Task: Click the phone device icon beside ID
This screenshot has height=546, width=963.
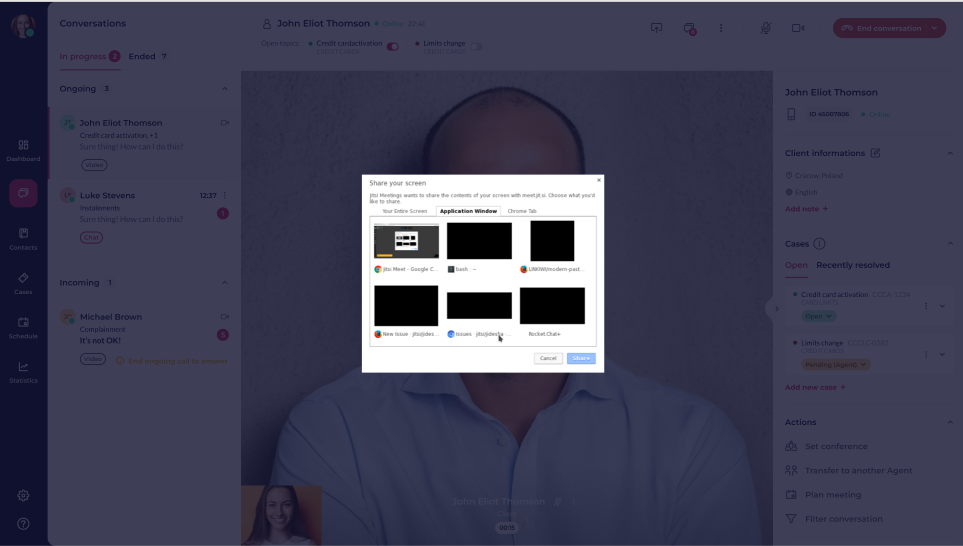Action: tap(791, 114)
